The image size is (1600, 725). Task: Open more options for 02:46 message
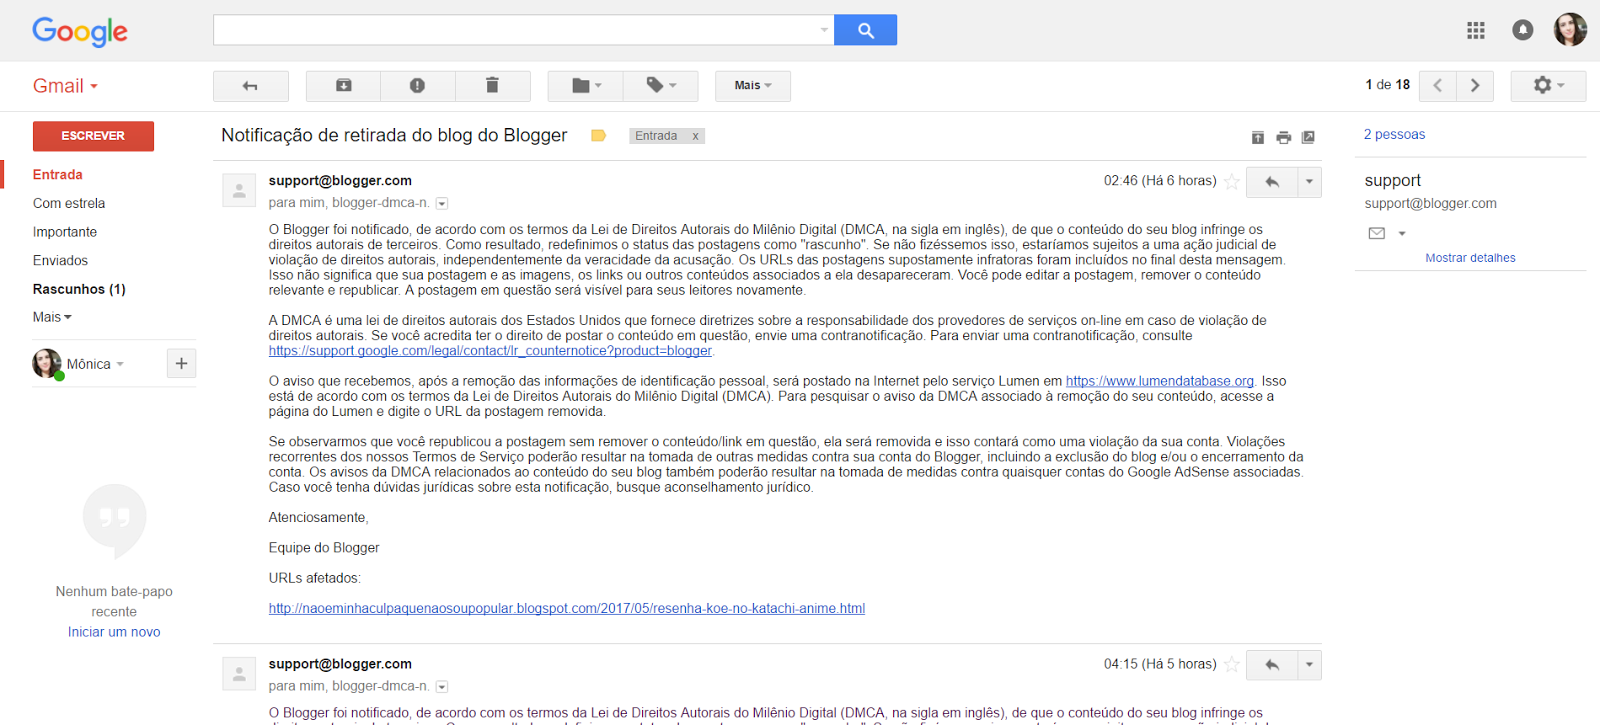tap(1309, 182)
